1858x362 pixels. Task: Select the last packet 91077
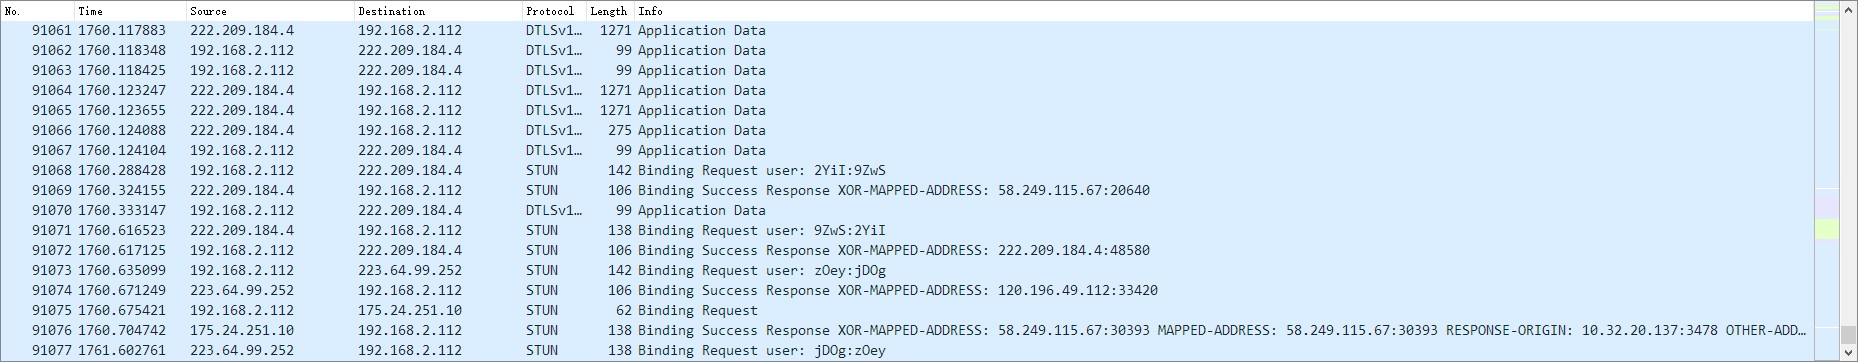(x=907, y=350)
